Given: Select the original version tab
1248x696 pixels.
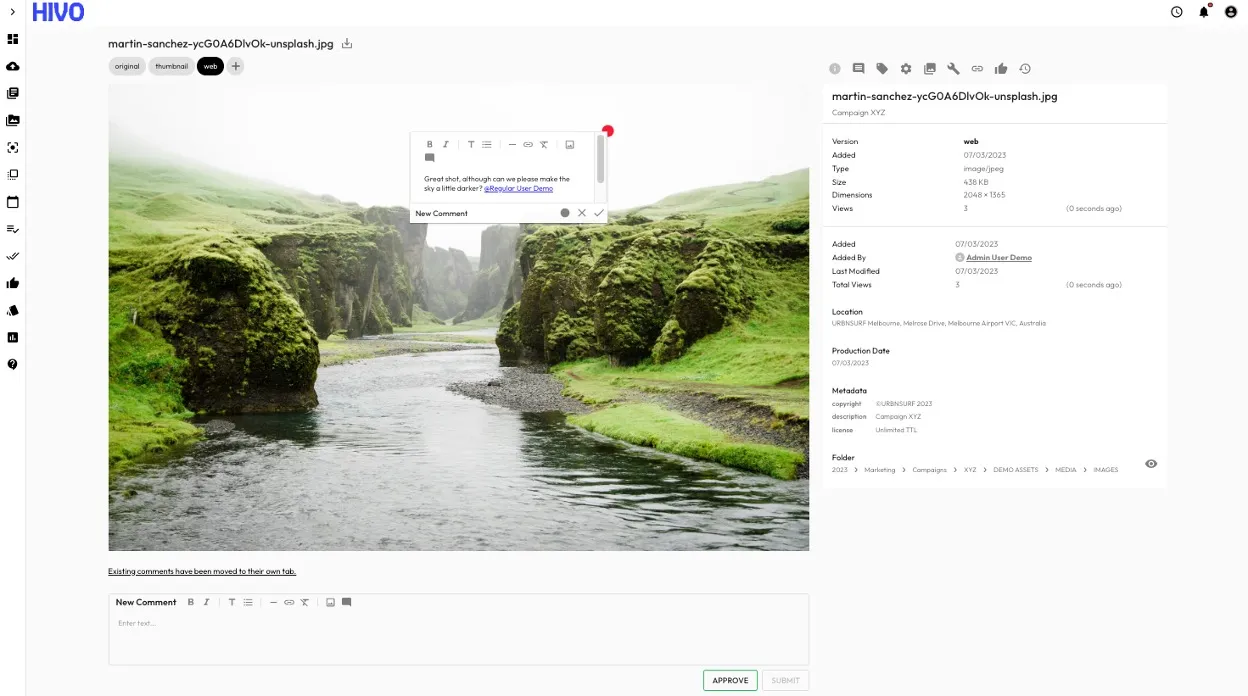Looking at the screenshot, I should (127, 66).
